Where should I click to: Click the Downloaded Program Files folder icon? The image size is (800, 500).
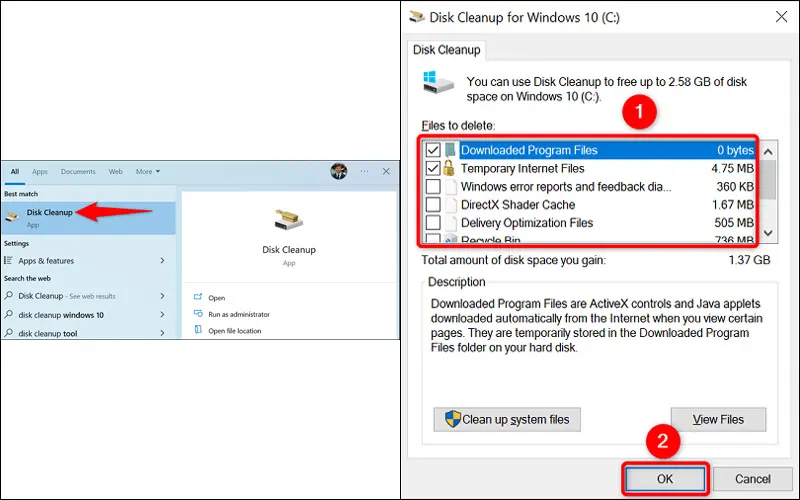click(x=450, y=149)
